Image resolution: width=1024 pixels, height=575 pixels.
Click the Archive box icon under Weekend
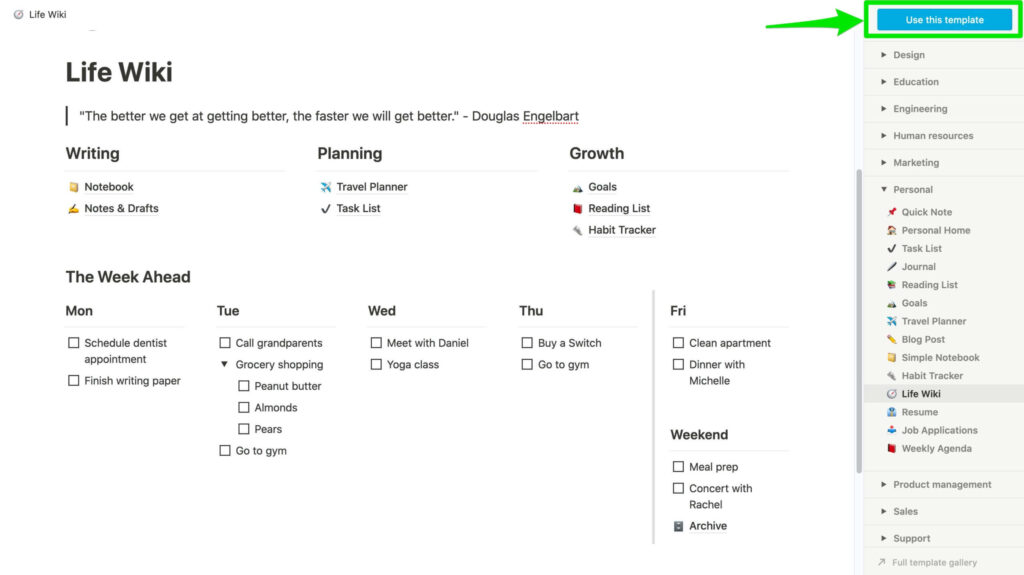[678, 526]
